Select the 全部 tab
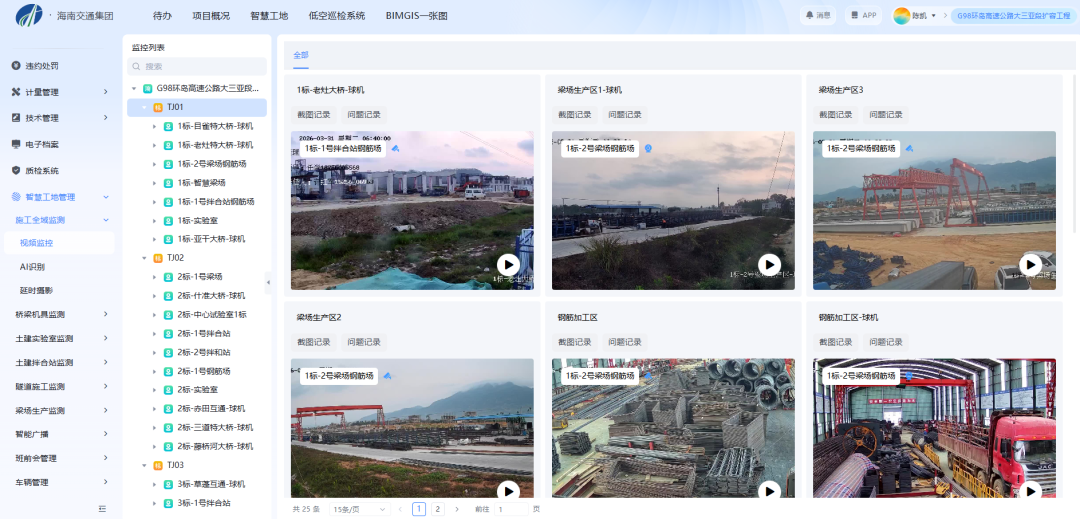 (x=301, y=55)
